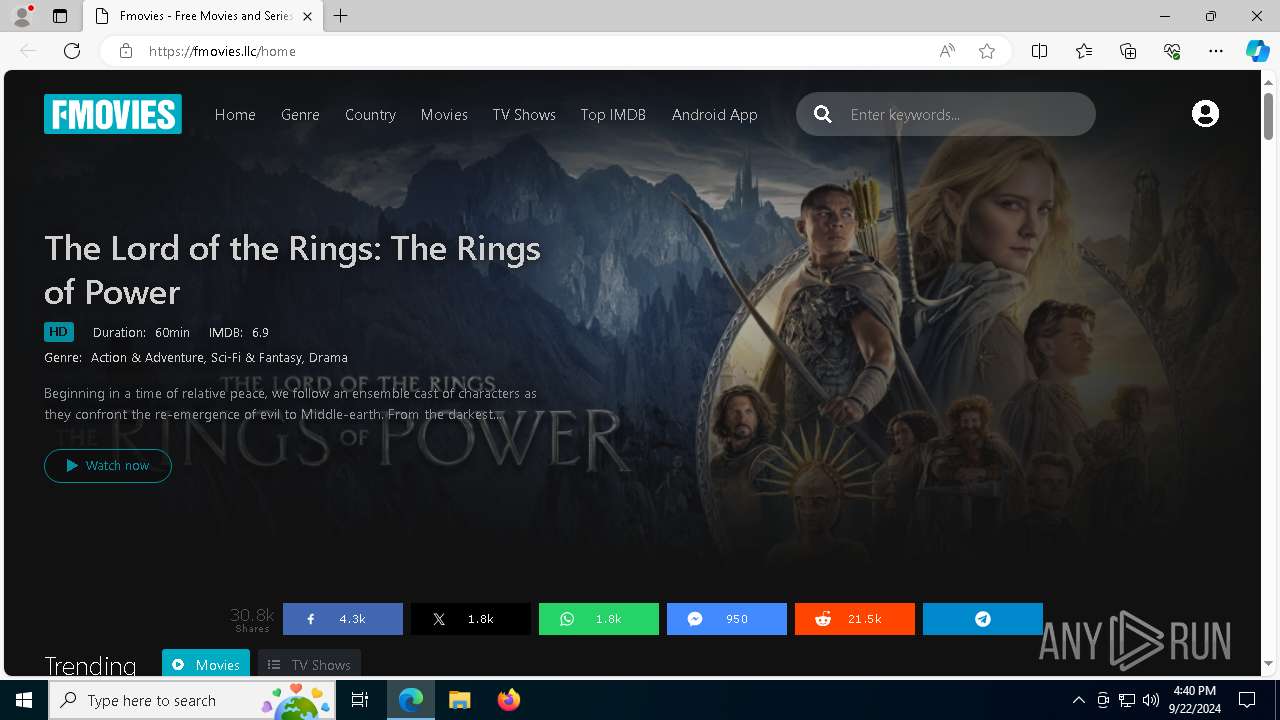Open Windows Start menu
This screenshot has width=1280, height=720.
(x=24, y=700)
